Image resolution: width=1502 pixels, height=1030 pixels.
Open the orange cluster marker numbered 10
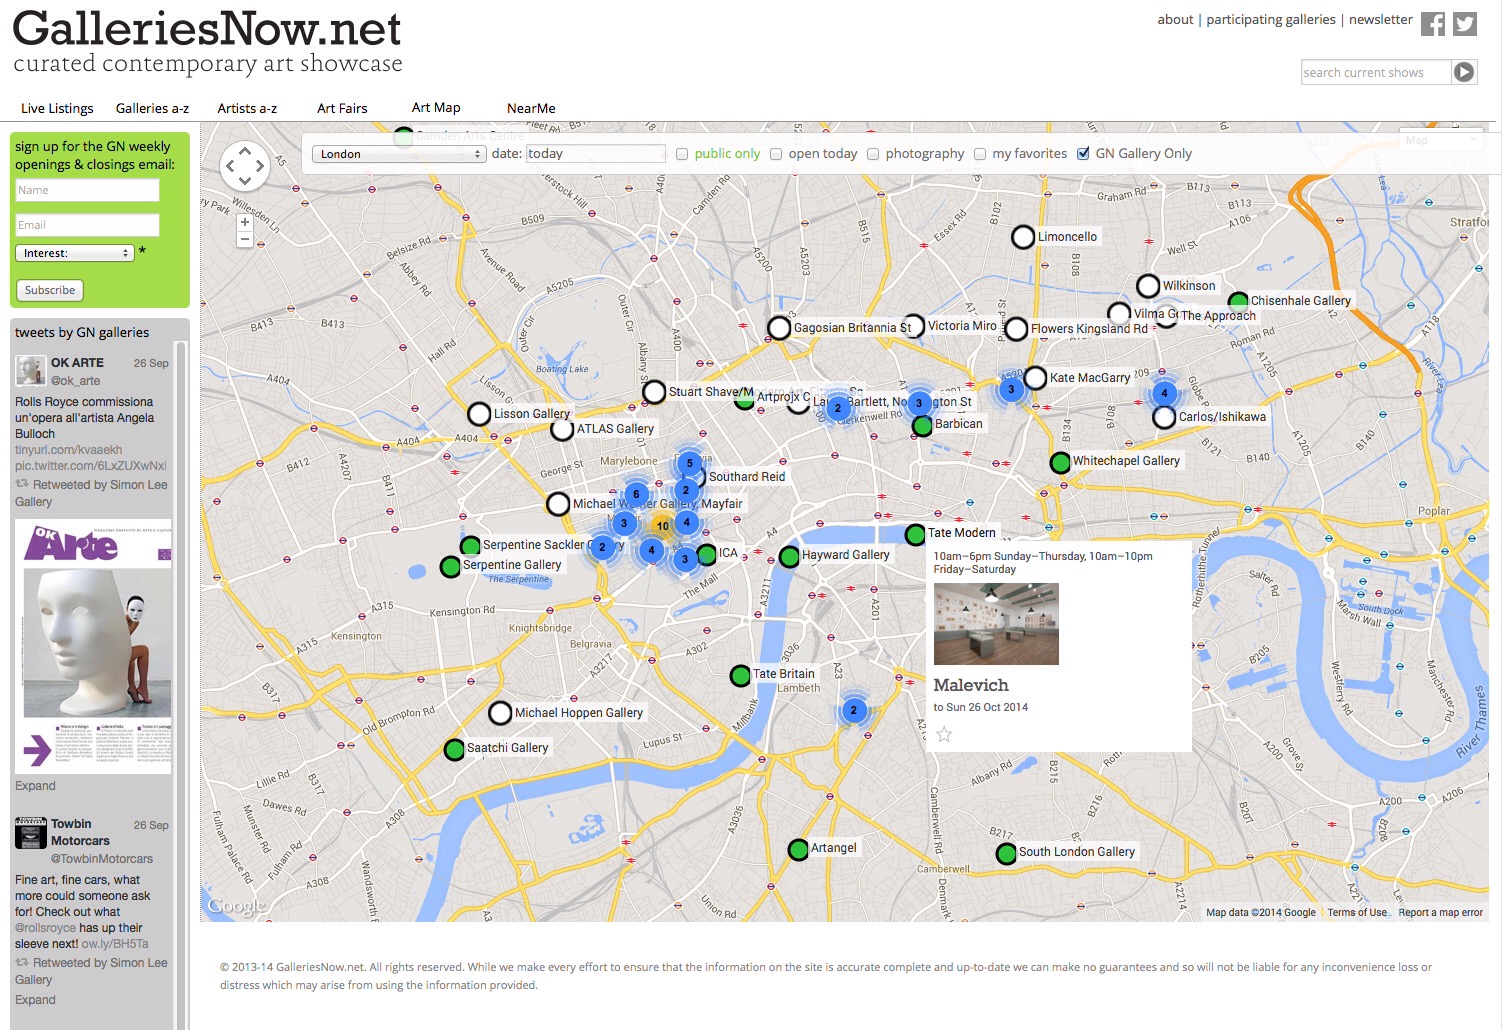[663, 525]
